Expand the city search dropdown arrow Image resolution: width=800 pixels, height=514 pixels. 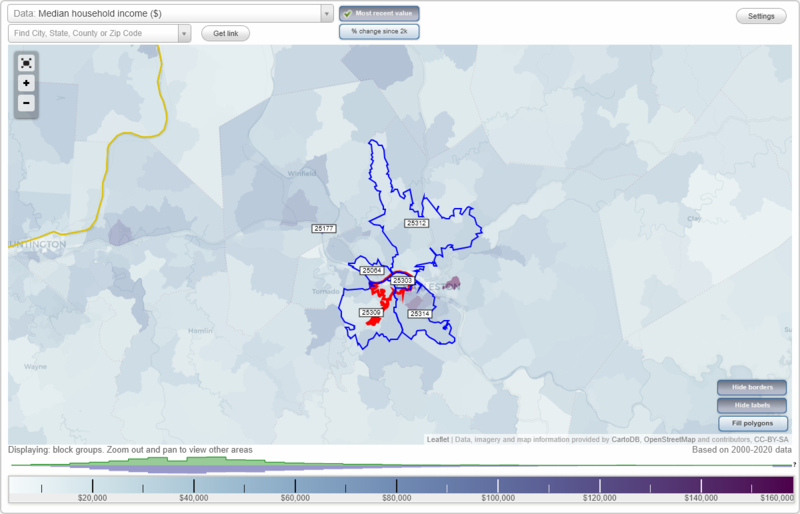click(184, 34)
